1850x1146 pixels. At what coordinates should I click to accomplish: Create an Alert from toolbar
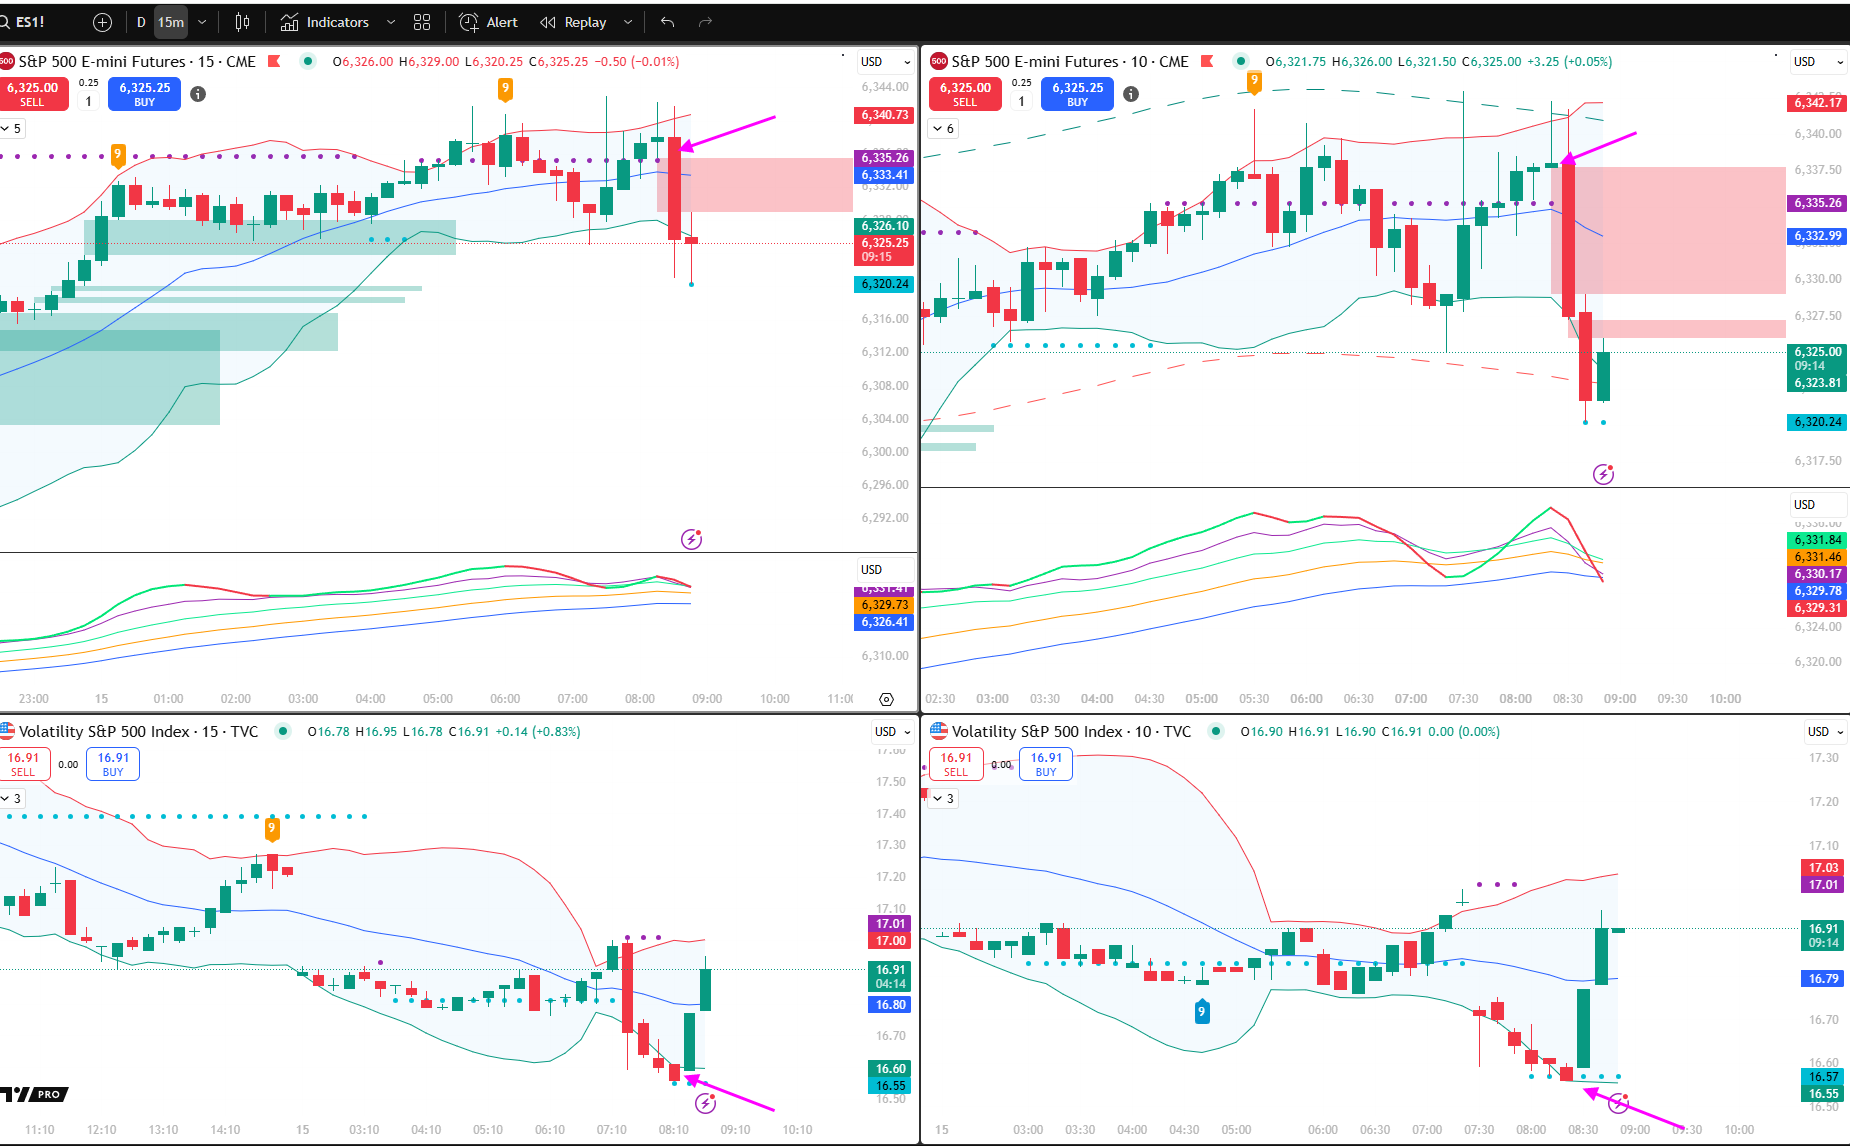coord(489,22)
